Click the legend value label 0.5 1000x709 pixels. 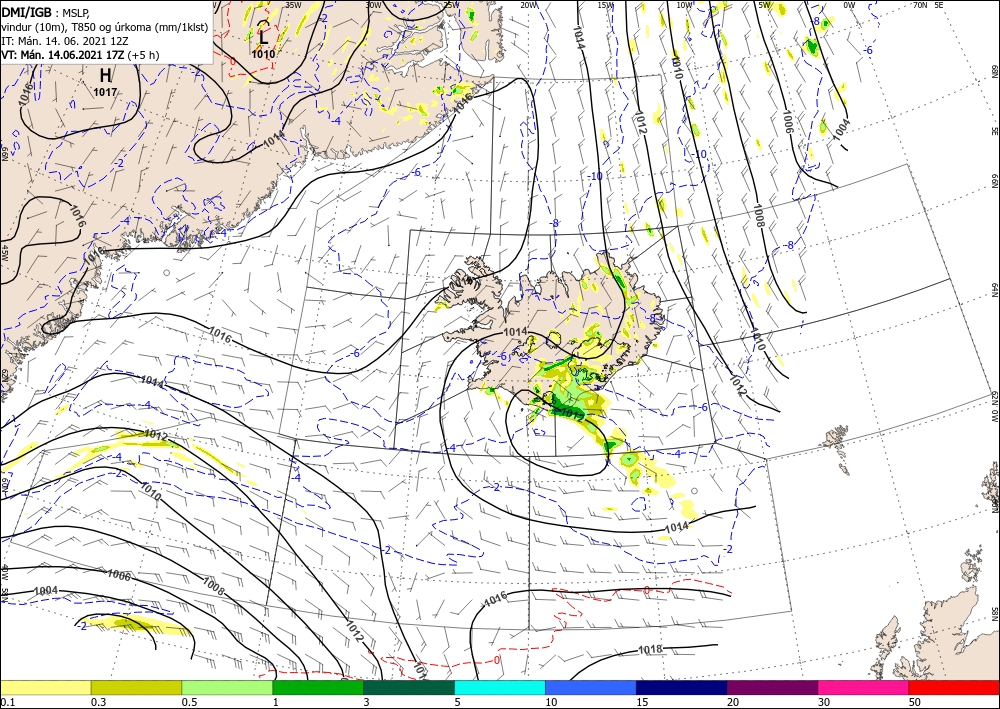[x=188, y=702]
